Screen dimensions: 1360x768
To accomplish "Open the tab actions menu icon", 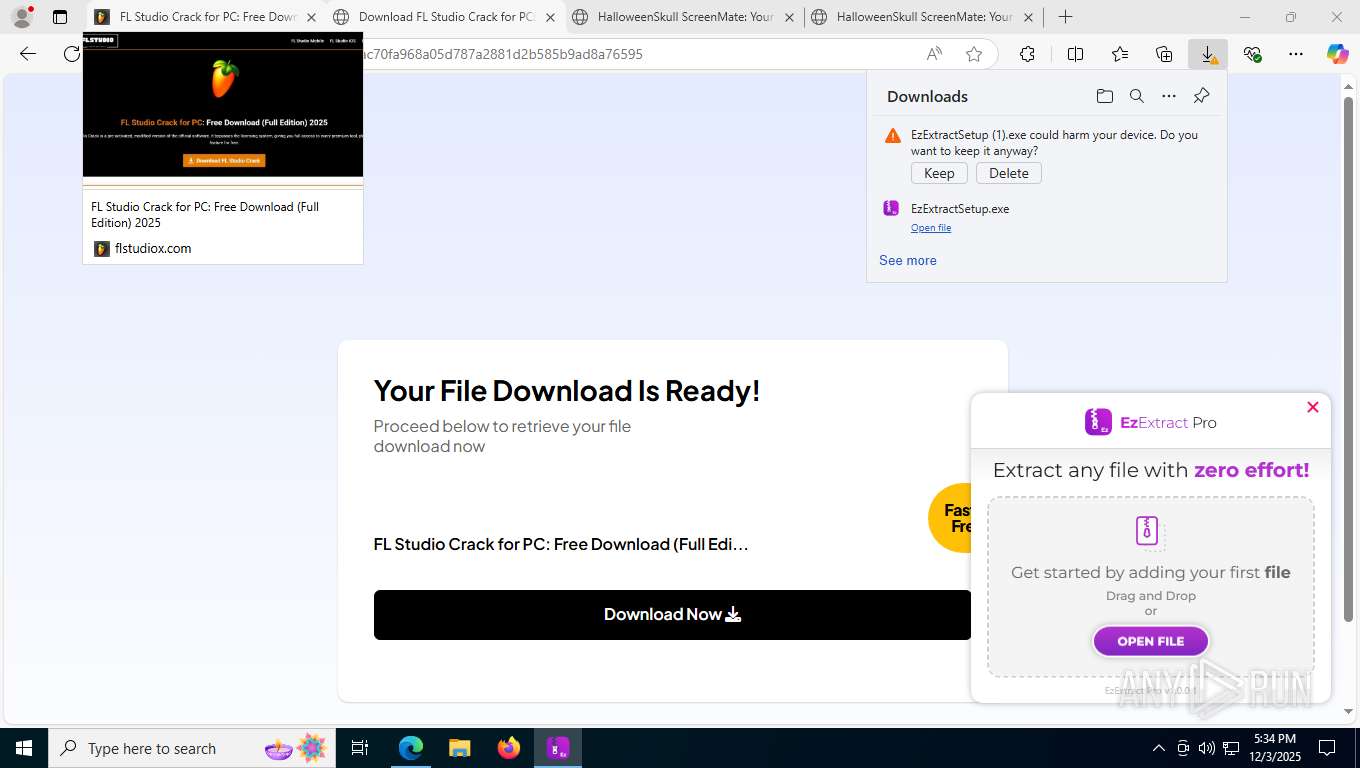I will click(x=60, y=17).
